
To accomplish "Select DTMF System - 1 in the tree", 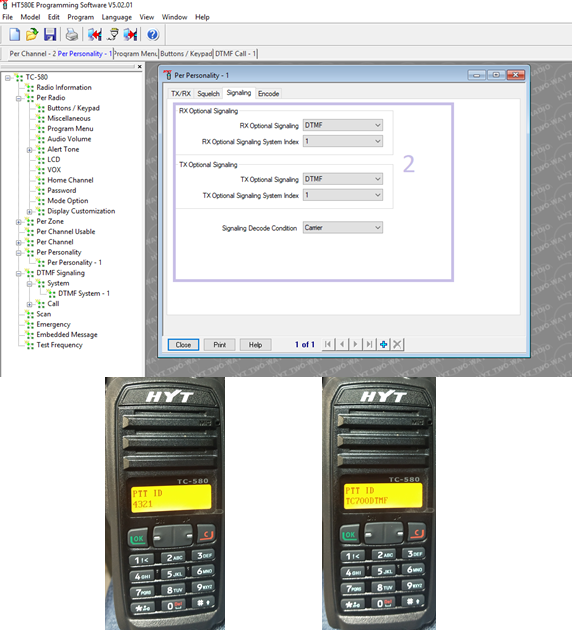I will click(x=84, y=294).
